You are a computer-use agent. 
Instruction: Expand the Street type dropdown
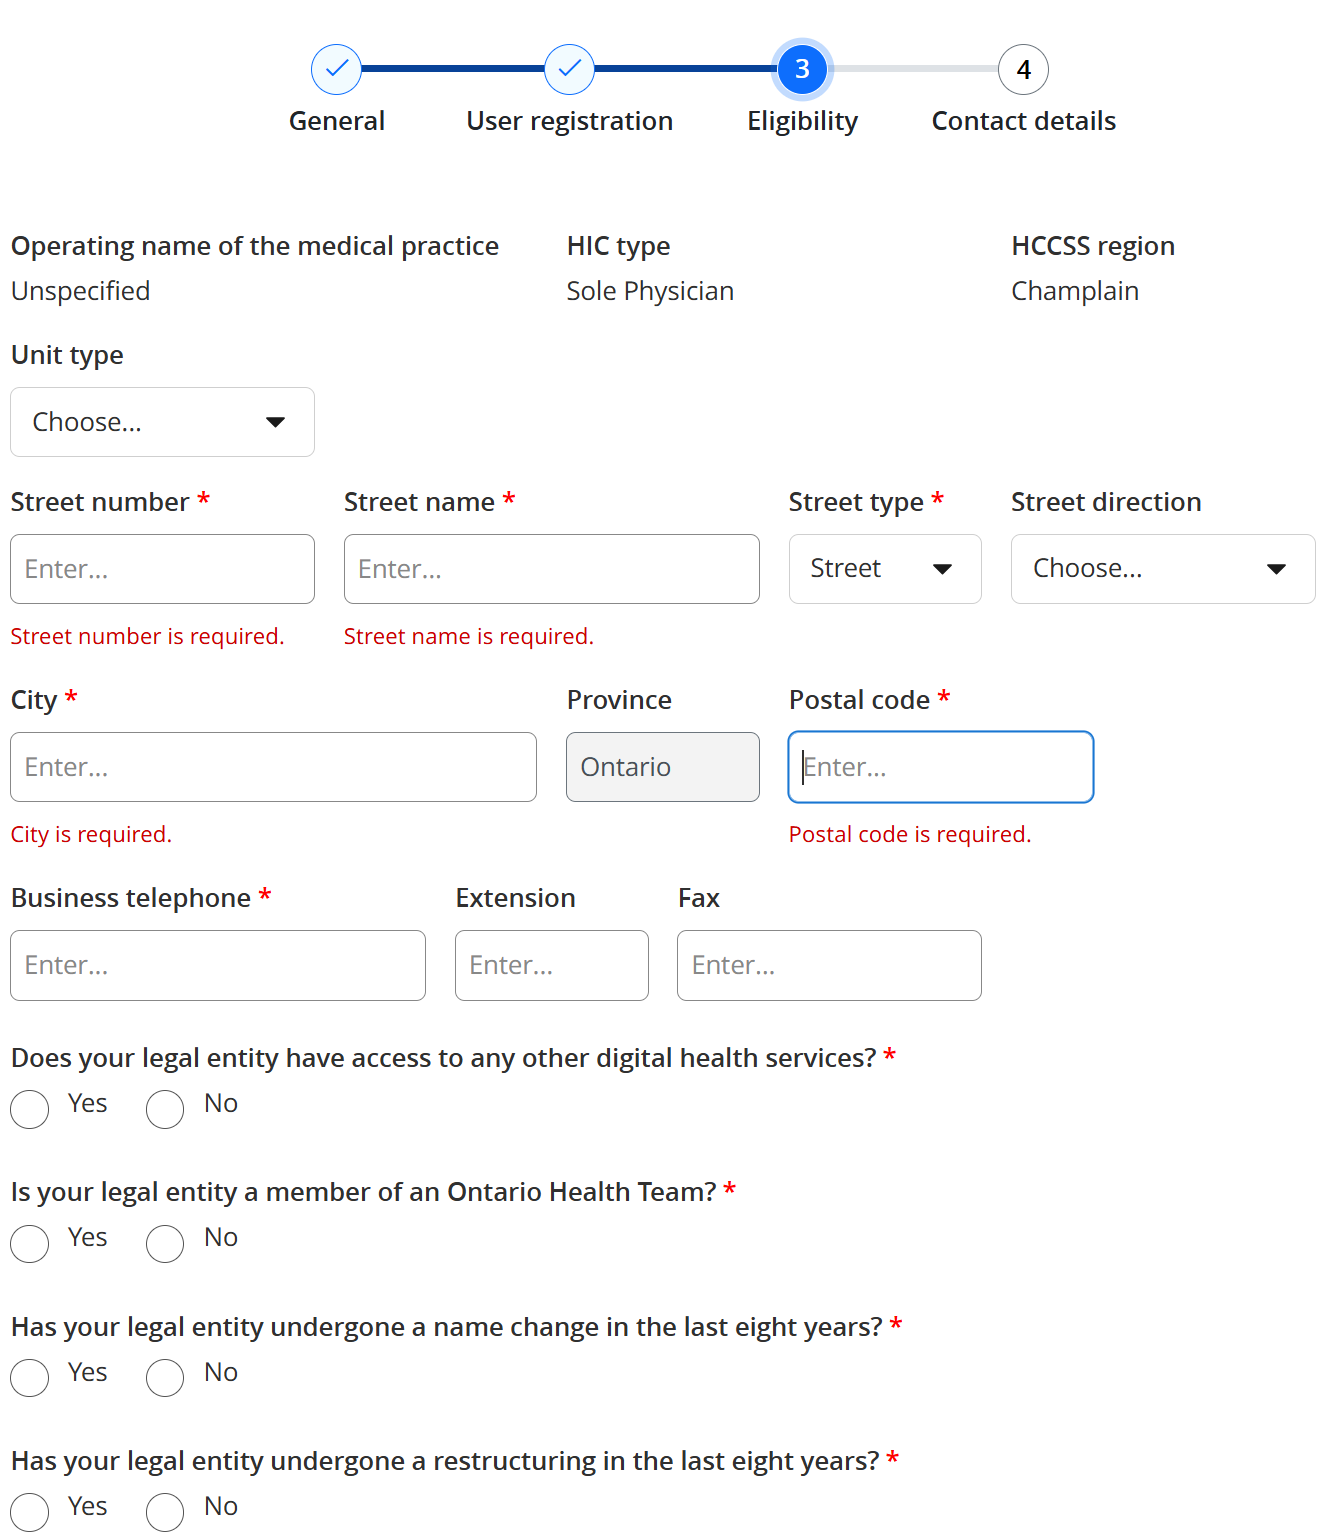(884, 569)
